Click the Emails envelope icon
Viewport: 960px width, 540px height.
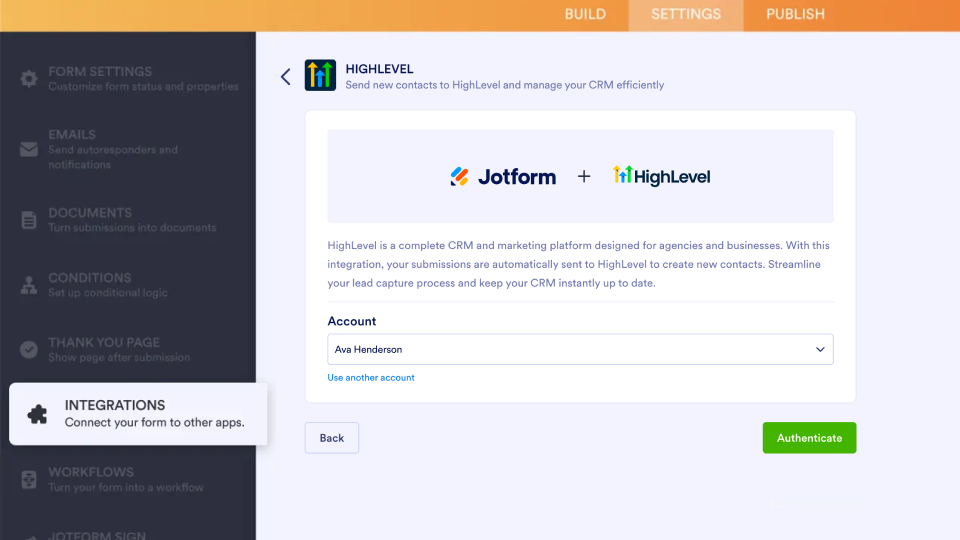29,149
